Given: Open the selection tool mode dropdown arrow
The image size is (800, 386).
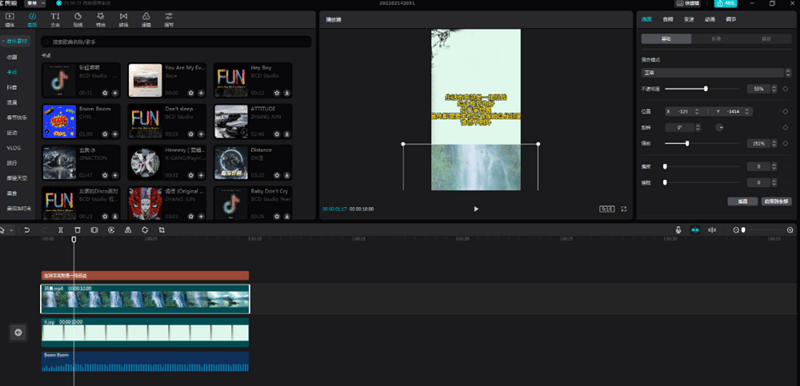Looking at the screenshot, I should tap(12, 230).
